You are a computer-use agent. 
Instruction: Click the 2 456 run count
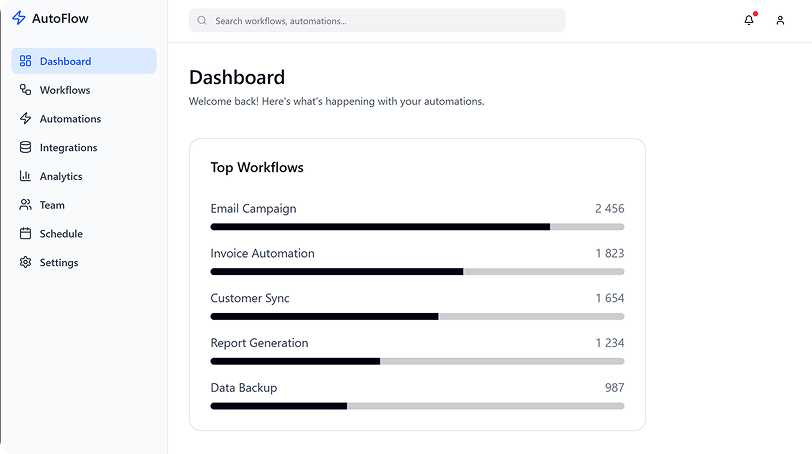[610, 209]
